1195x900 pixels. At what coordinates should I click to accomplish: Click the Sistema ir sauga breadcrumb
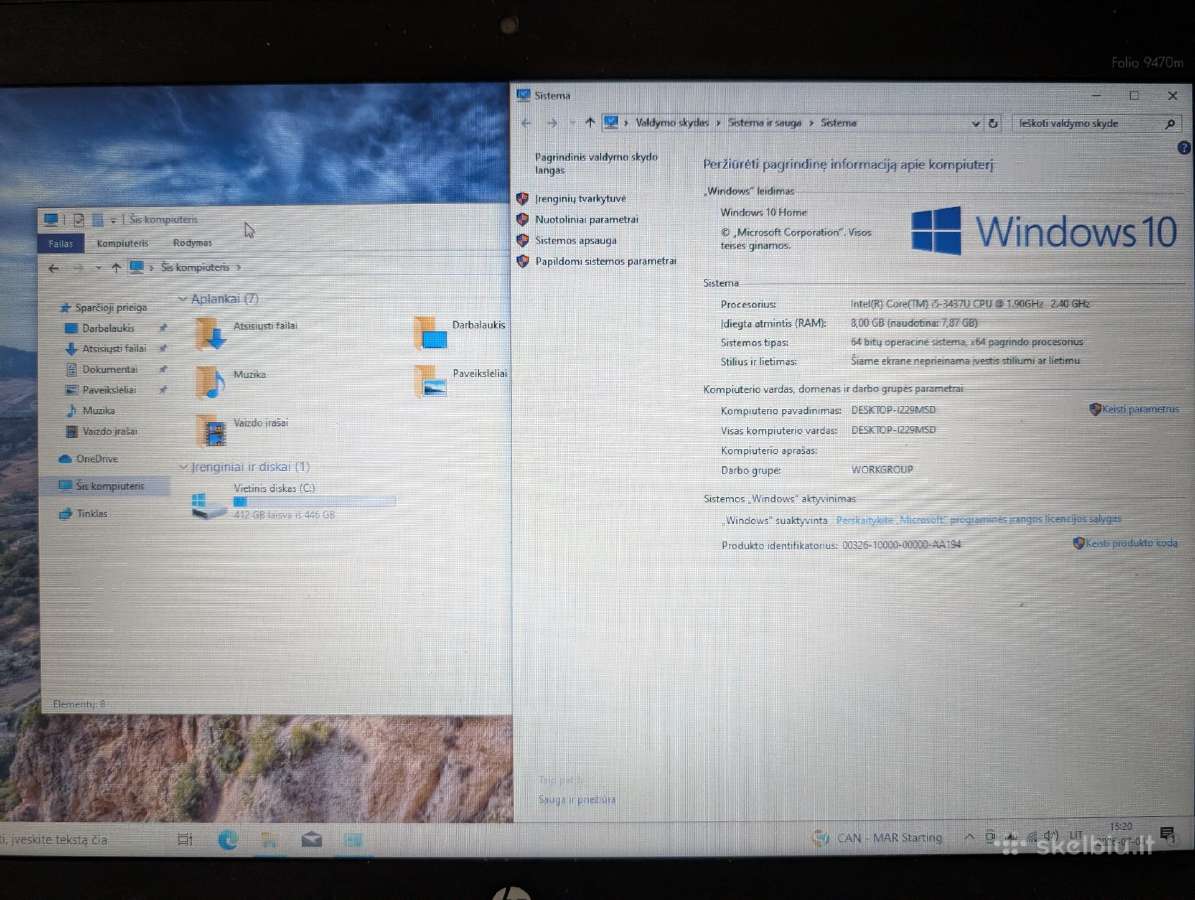[x=764, y=122]
